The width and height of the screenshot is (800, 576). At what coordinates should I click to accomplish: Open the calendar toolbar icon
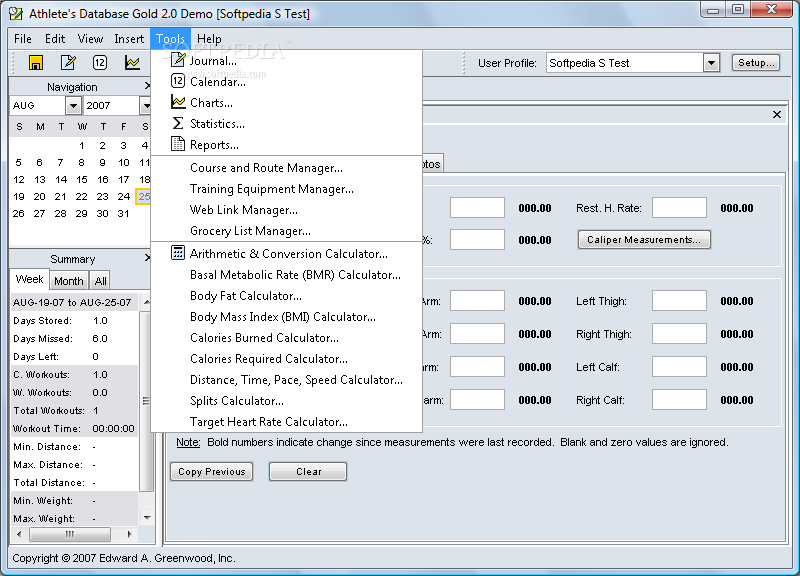click(100, 63)
